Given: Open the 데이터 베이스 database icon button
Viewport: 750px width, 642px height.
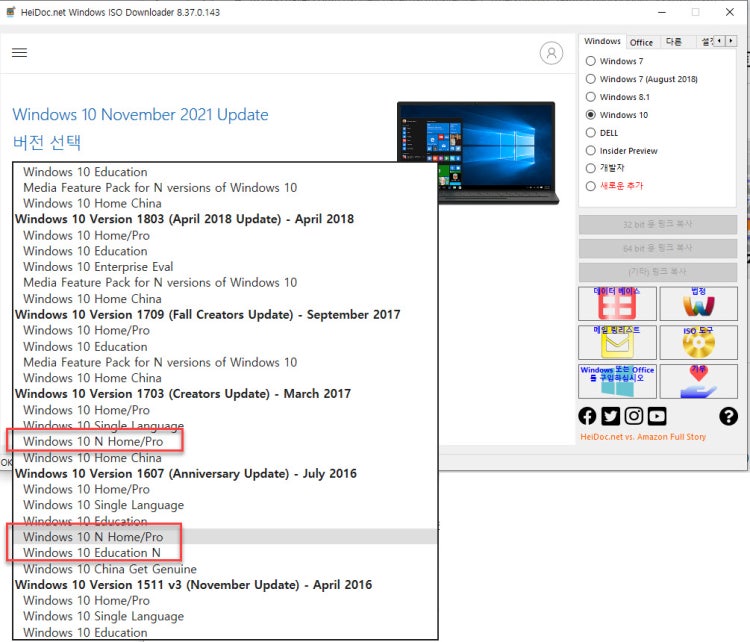Looking at the screenshot, I should click(617, 303).
